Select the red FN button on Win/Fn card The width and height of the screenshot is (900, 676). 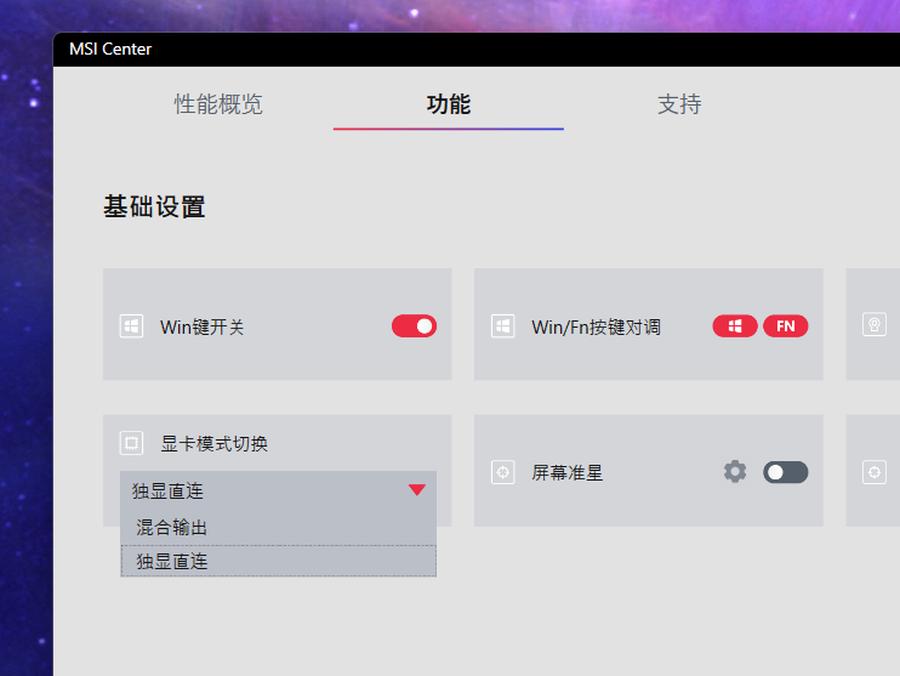coord(786,325)
